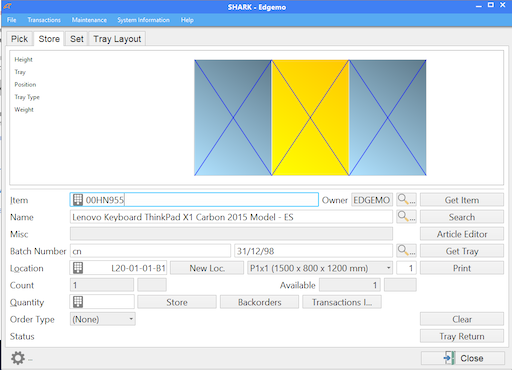Select the yellow highlighted tray compartment
This screenshot has height=370, width=512.
pos(310,118)
